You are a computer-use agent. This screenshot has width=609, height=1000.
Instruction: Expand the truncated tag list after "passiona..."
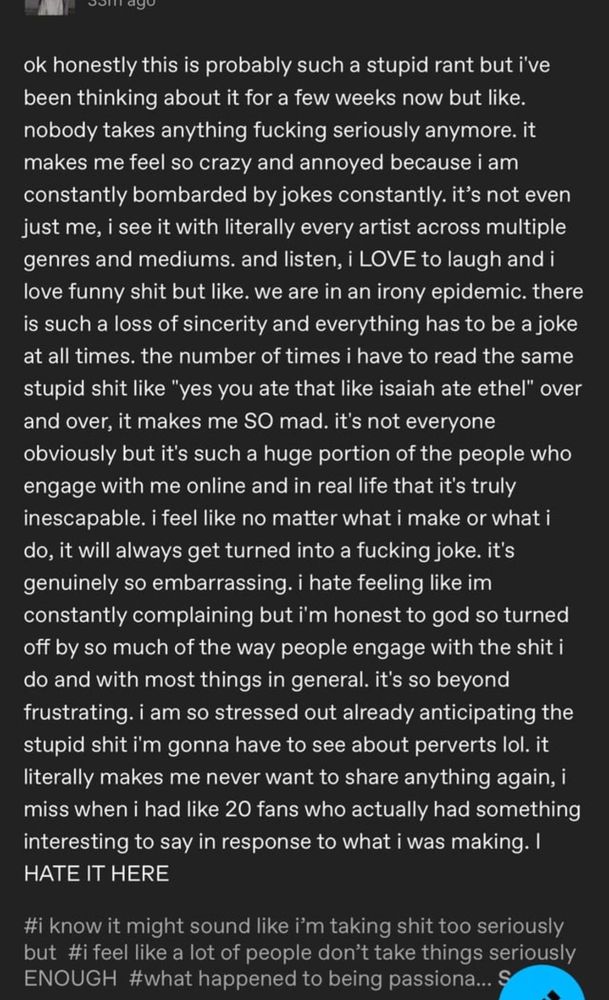[503, 979]
